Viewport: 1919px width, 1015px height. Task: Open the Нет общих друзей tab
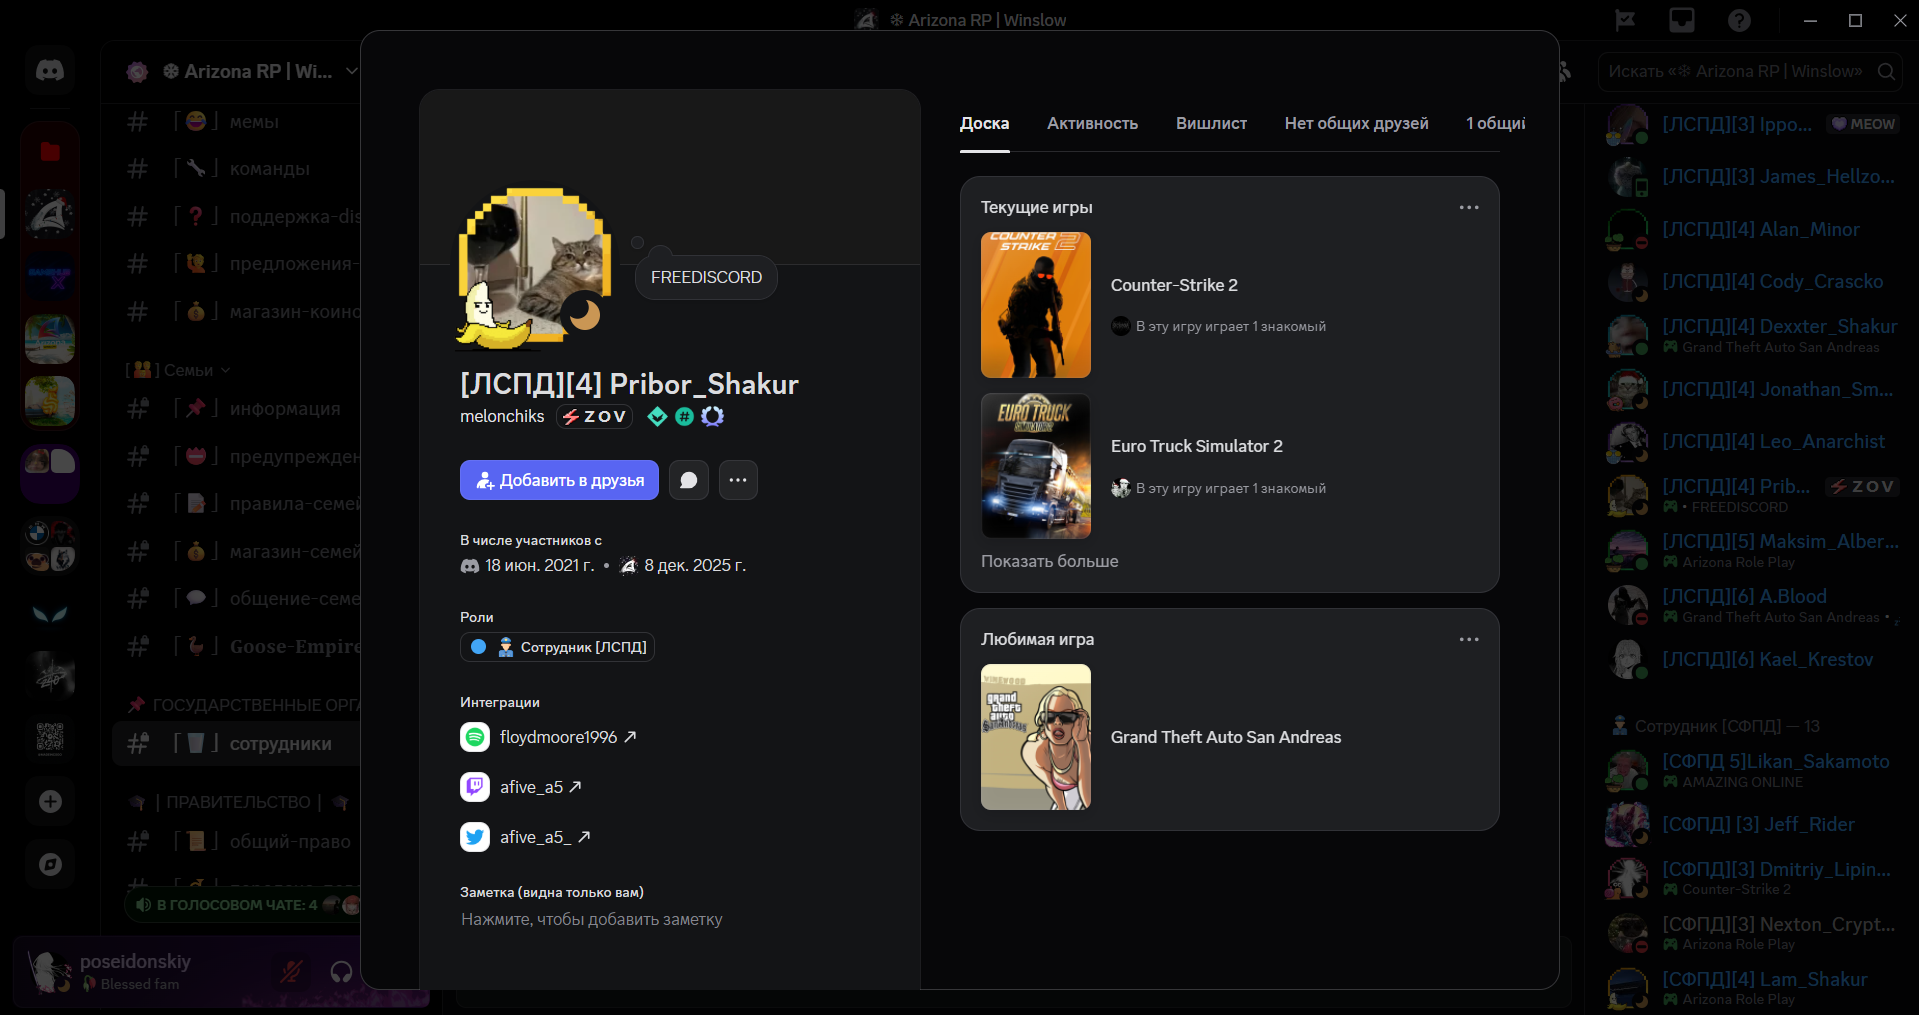1356,123
